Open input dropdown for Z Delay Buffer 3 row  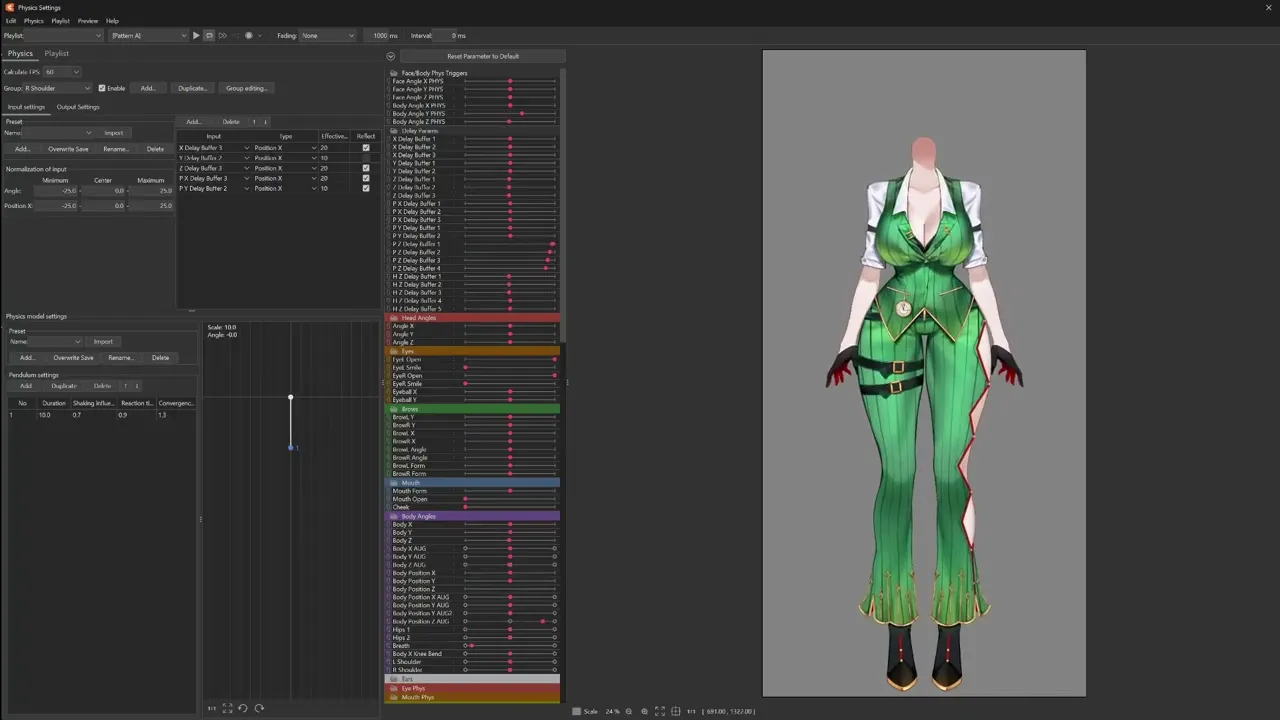click(214, 168)
